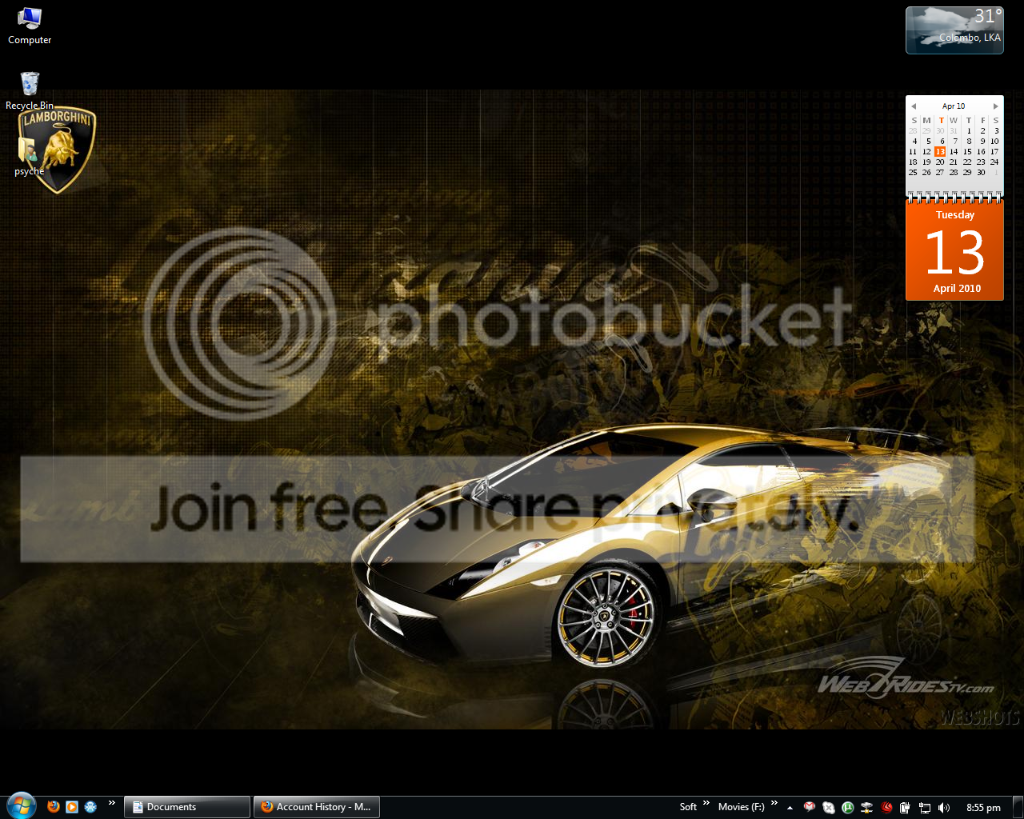The image size is (1024, 819).
Task: Click the power battery tray icon
Action: coord(905,807)
